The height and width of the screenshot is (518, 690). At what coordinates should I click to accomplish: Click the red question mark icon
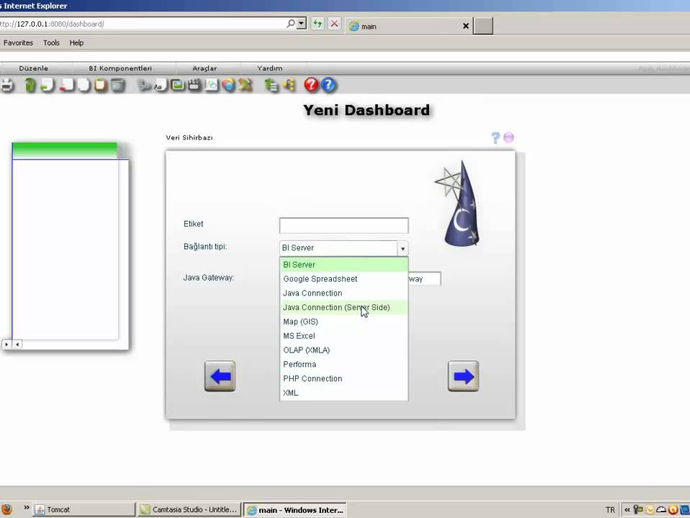tap(311, 84)
